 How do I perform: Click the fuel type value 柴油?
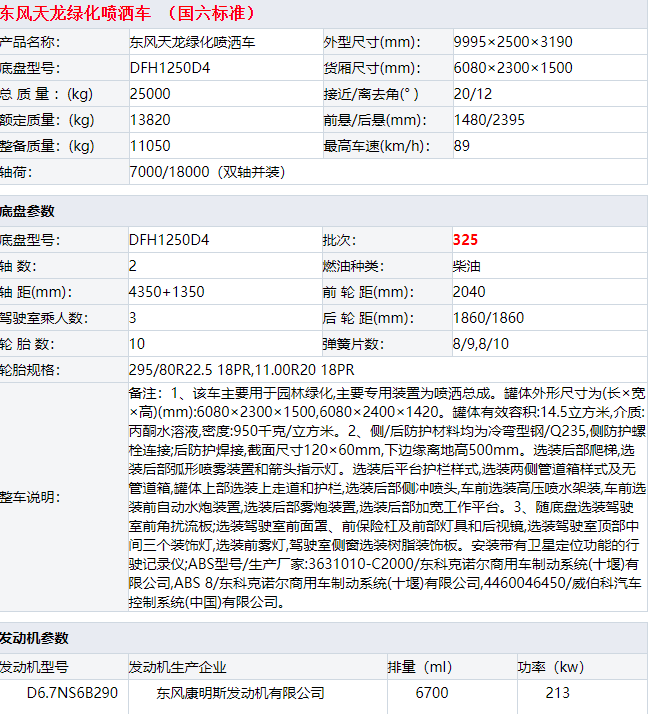(x=467, y=267)
